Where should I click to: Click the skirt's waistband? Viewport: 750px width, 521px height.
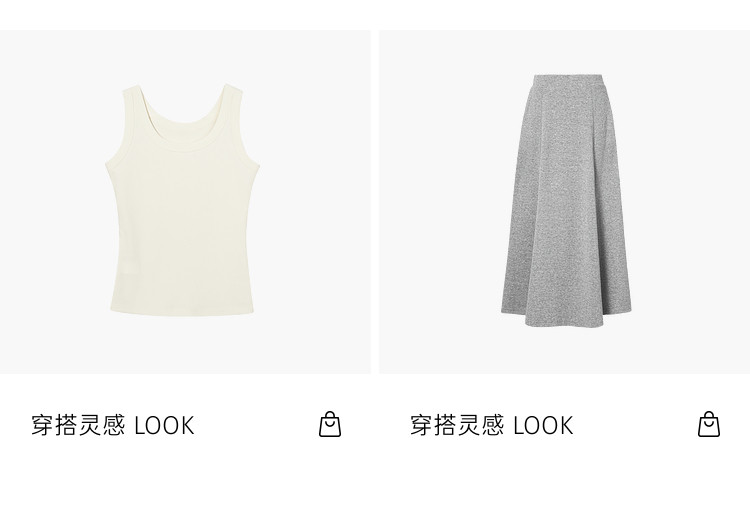(567, 78)
